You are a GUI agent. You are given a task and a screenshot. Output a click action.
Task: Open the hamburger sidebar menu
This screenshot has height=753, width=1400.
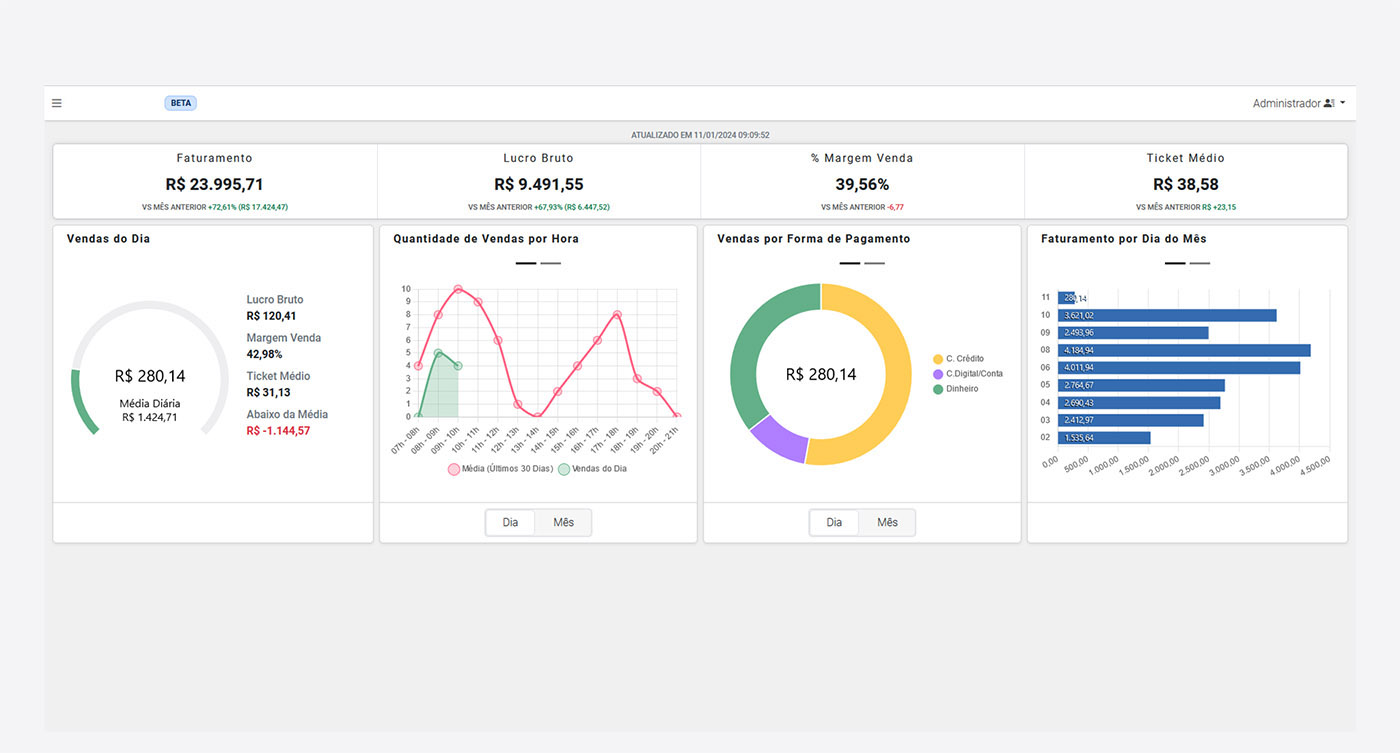pyautogui.click(x=57, y=103)
